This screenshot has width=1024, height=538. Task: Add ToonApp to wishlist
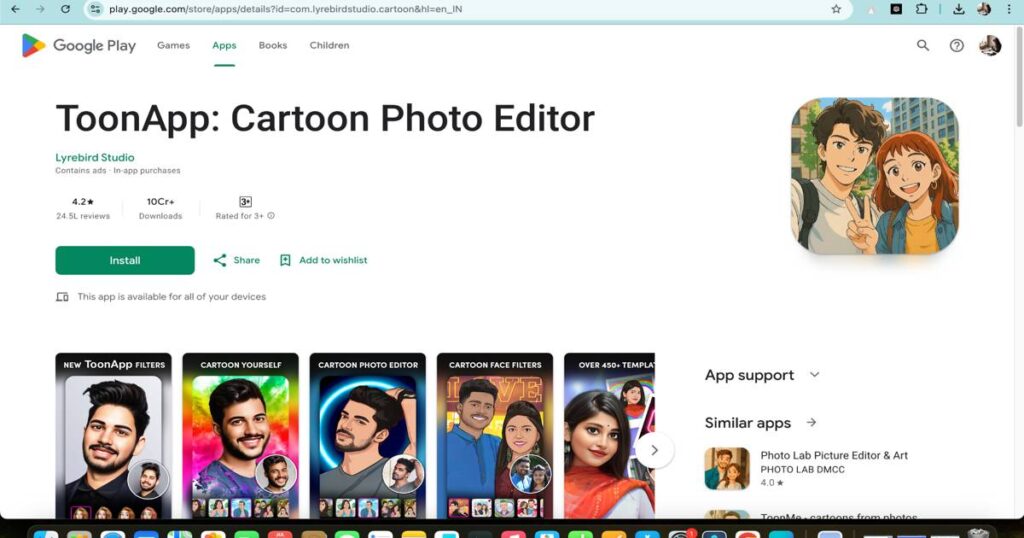(323, 260)
